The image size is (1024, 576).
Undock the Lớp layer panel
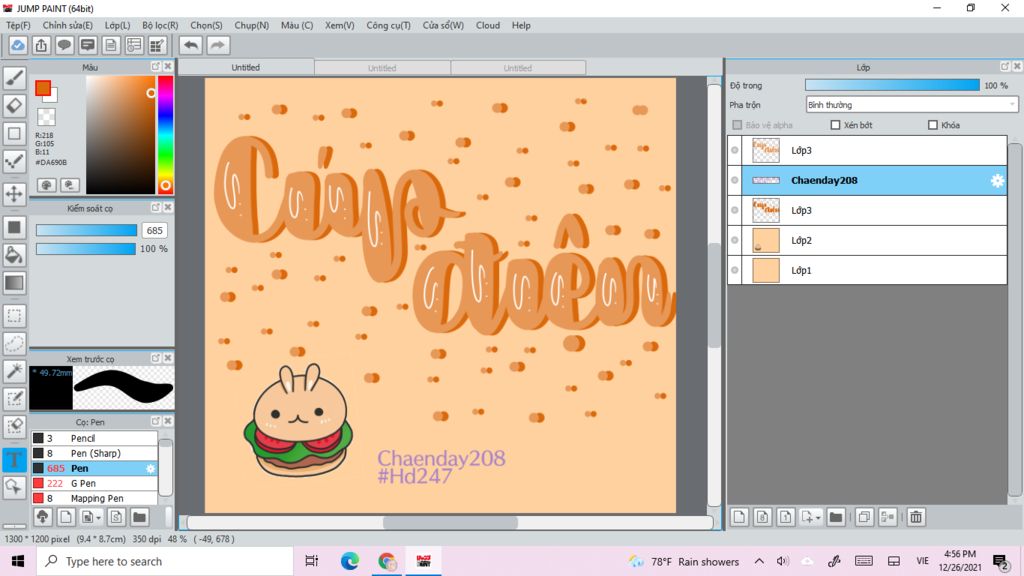click(1004, 67)
